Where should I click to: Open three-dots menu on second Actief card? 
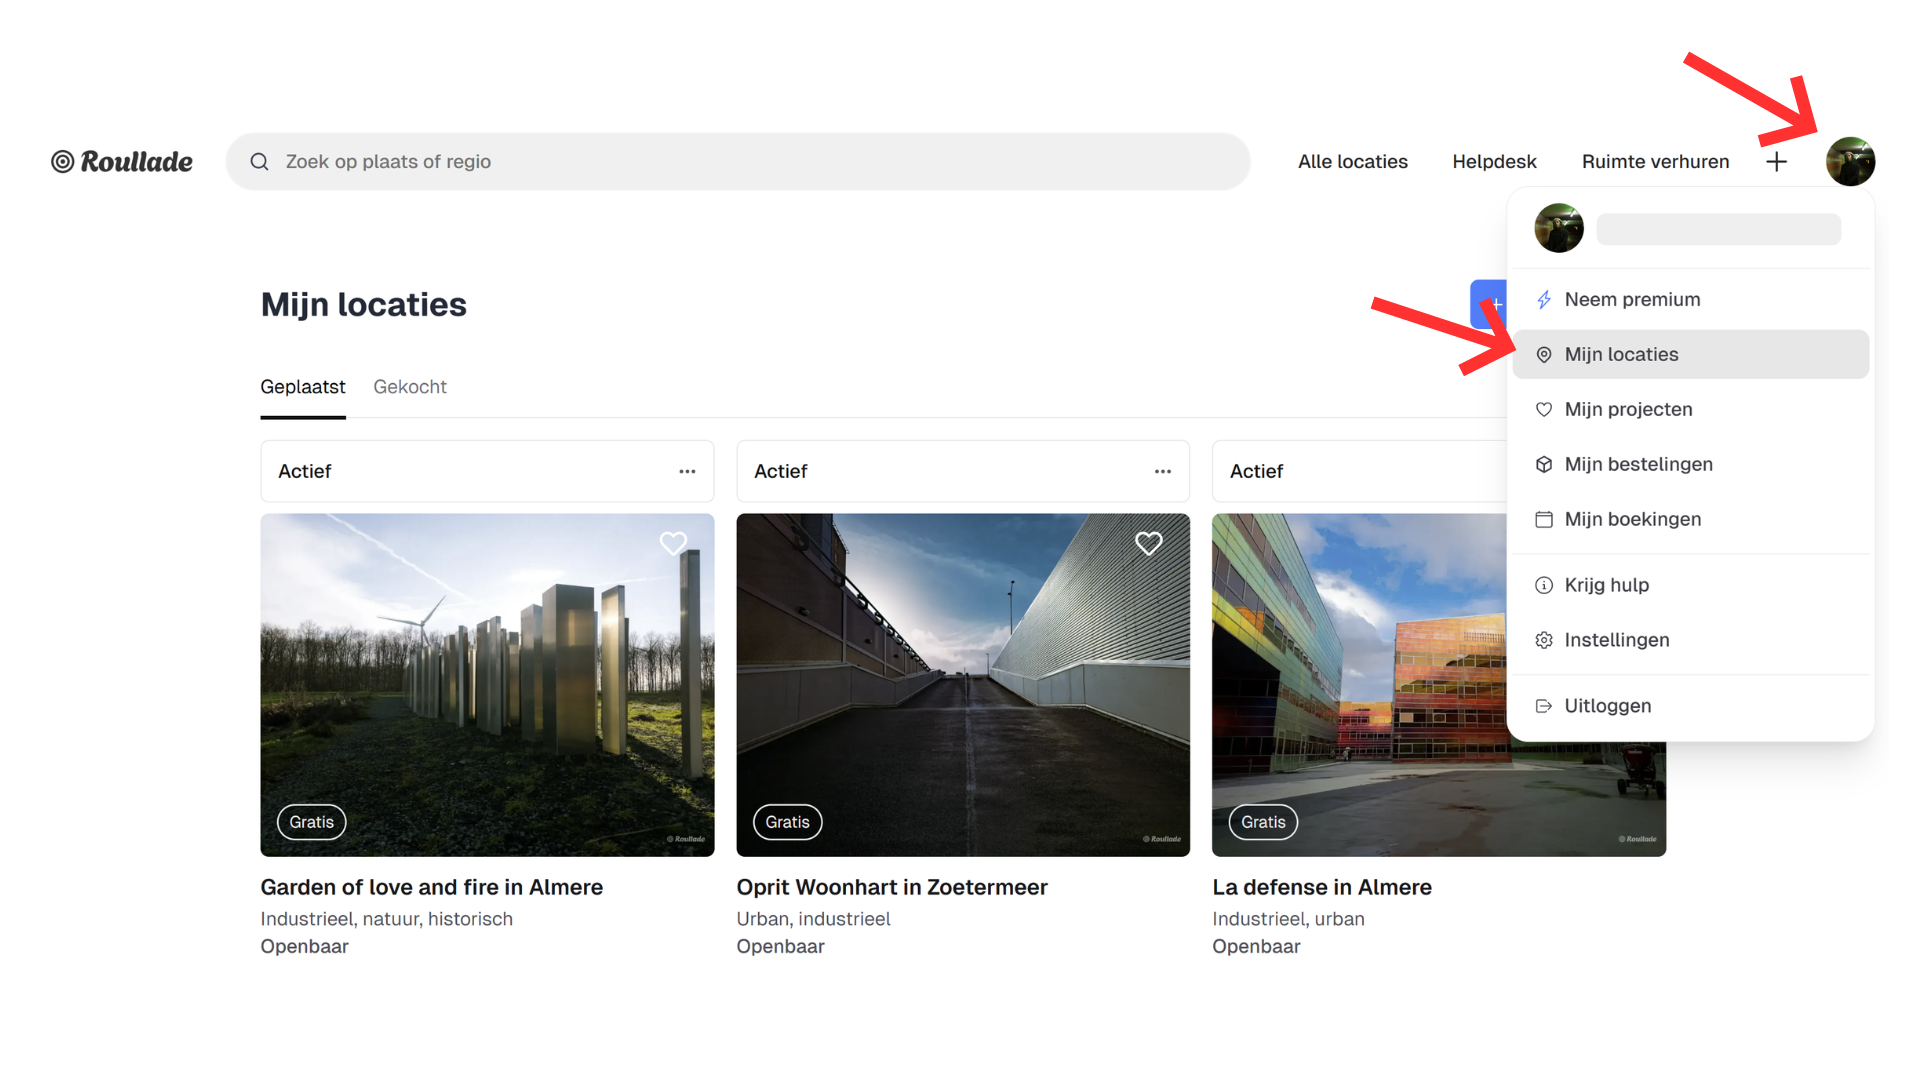(x=1162, y=471)
